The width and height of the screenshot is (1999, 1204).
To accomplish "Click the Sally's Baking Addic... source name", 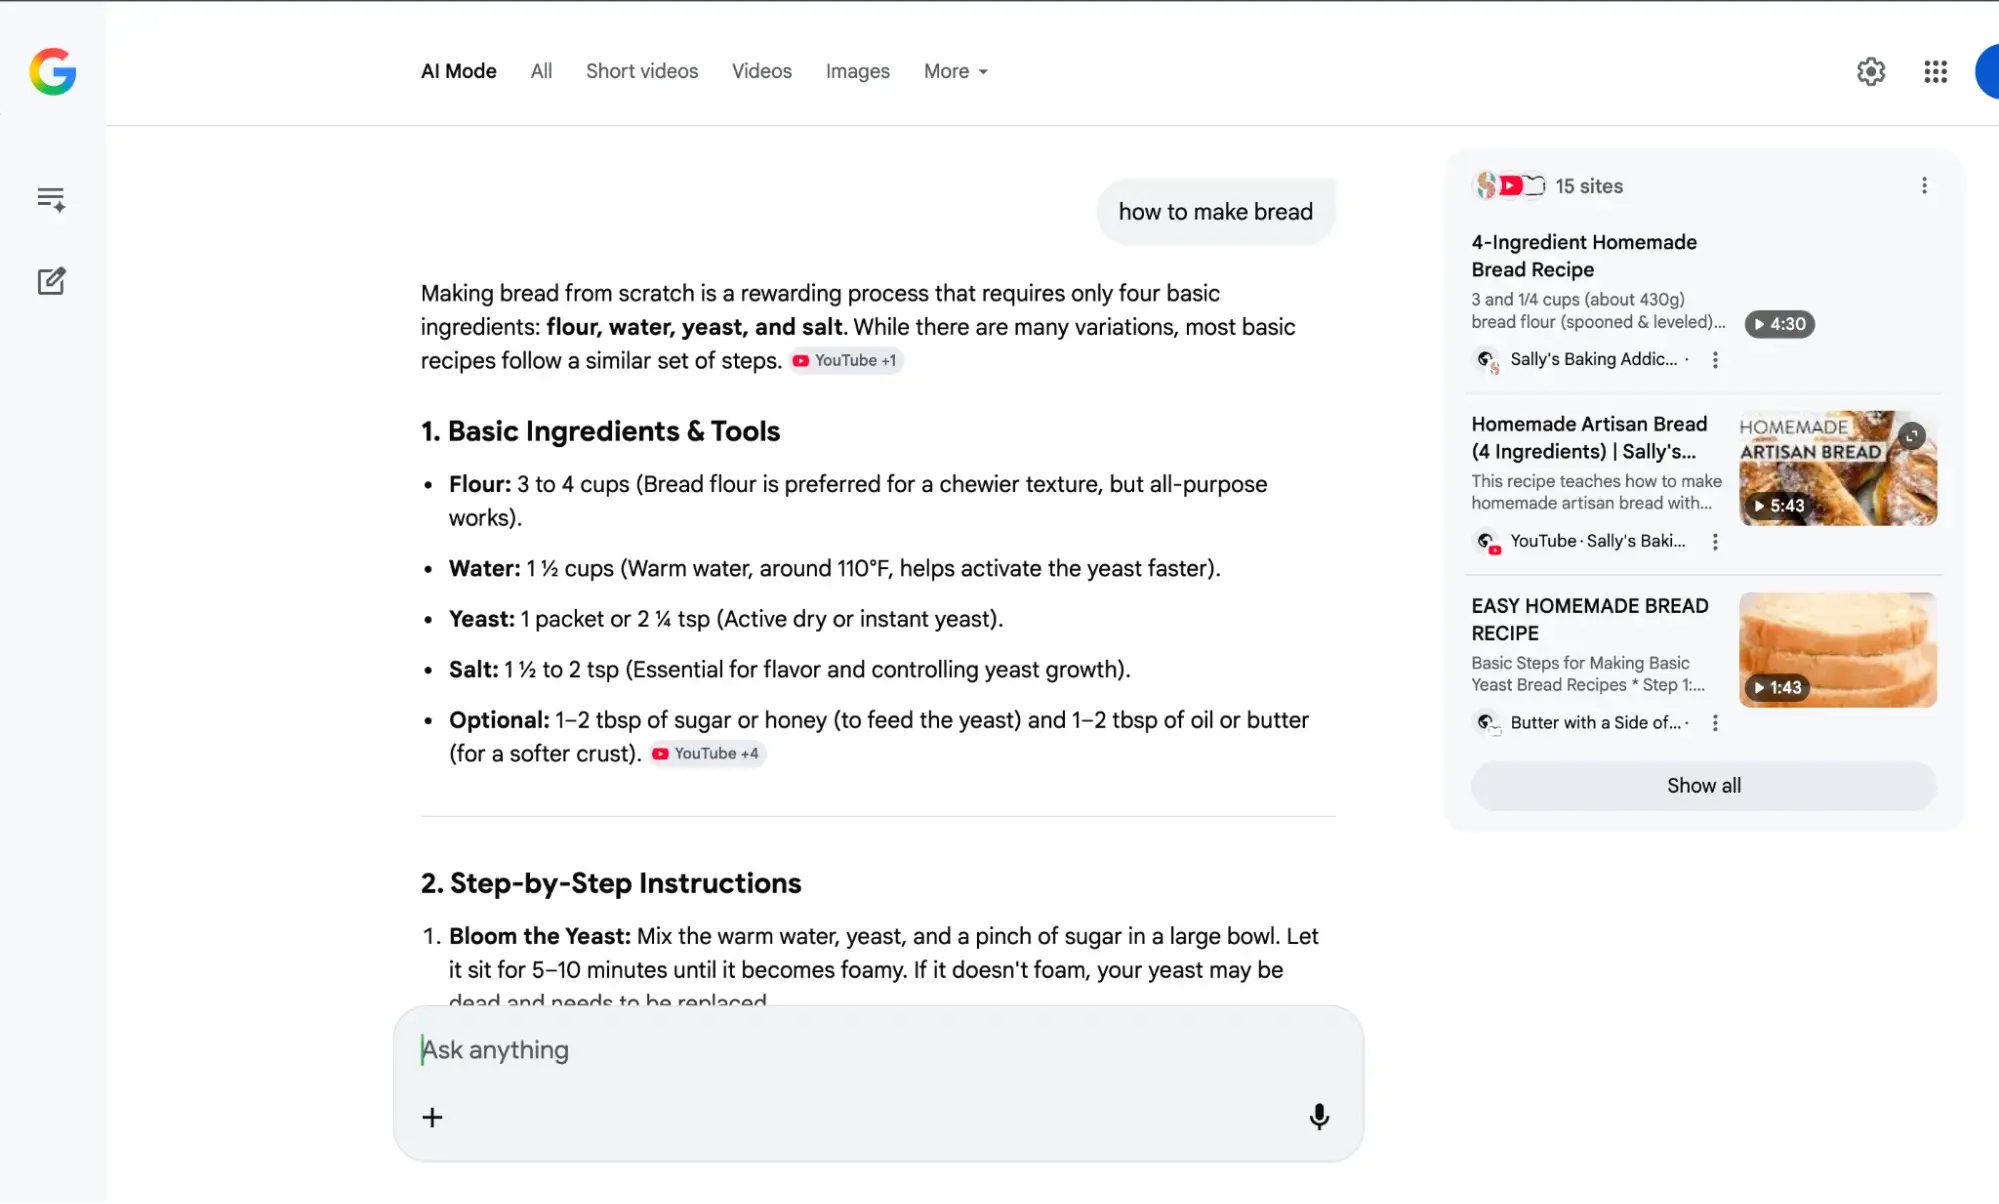I will coord(1593,360).
